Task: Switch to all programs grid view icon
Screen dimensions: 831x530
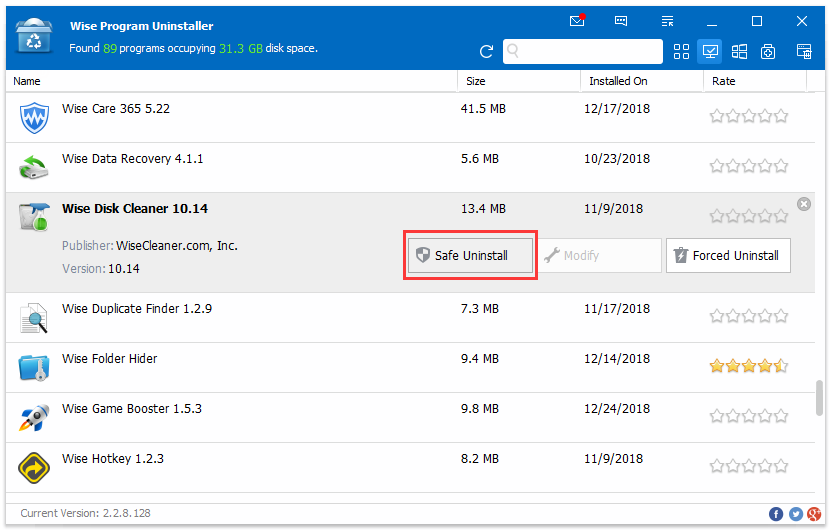Action: (x=681, y=51)
